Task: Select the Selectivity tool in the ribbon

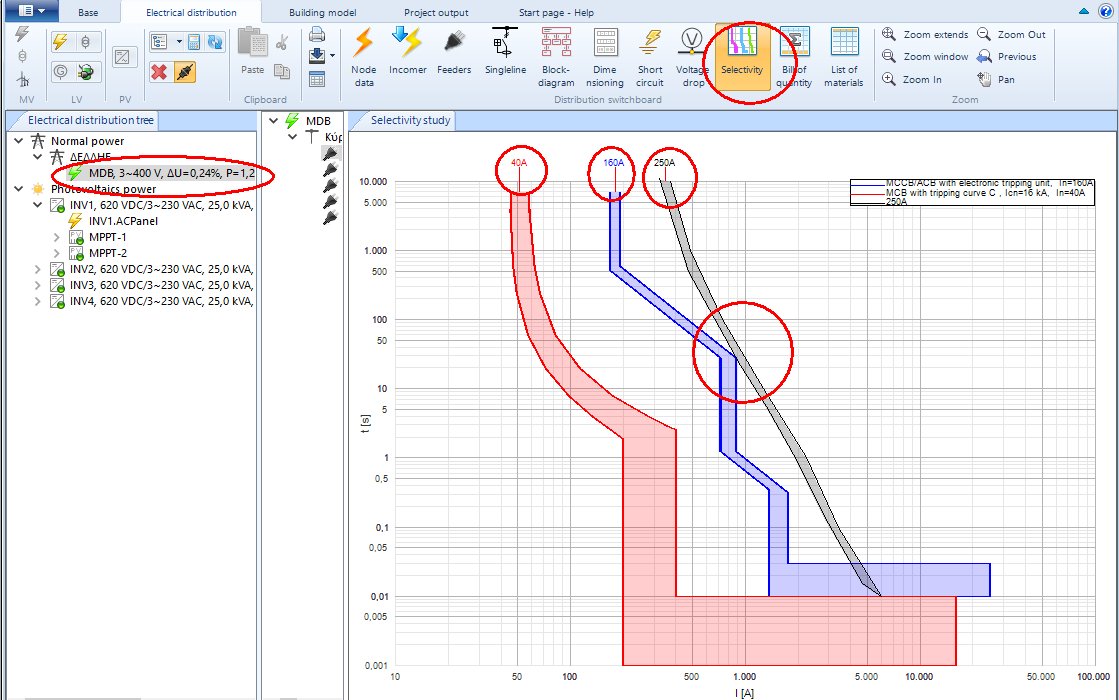Action: (743, 57)
